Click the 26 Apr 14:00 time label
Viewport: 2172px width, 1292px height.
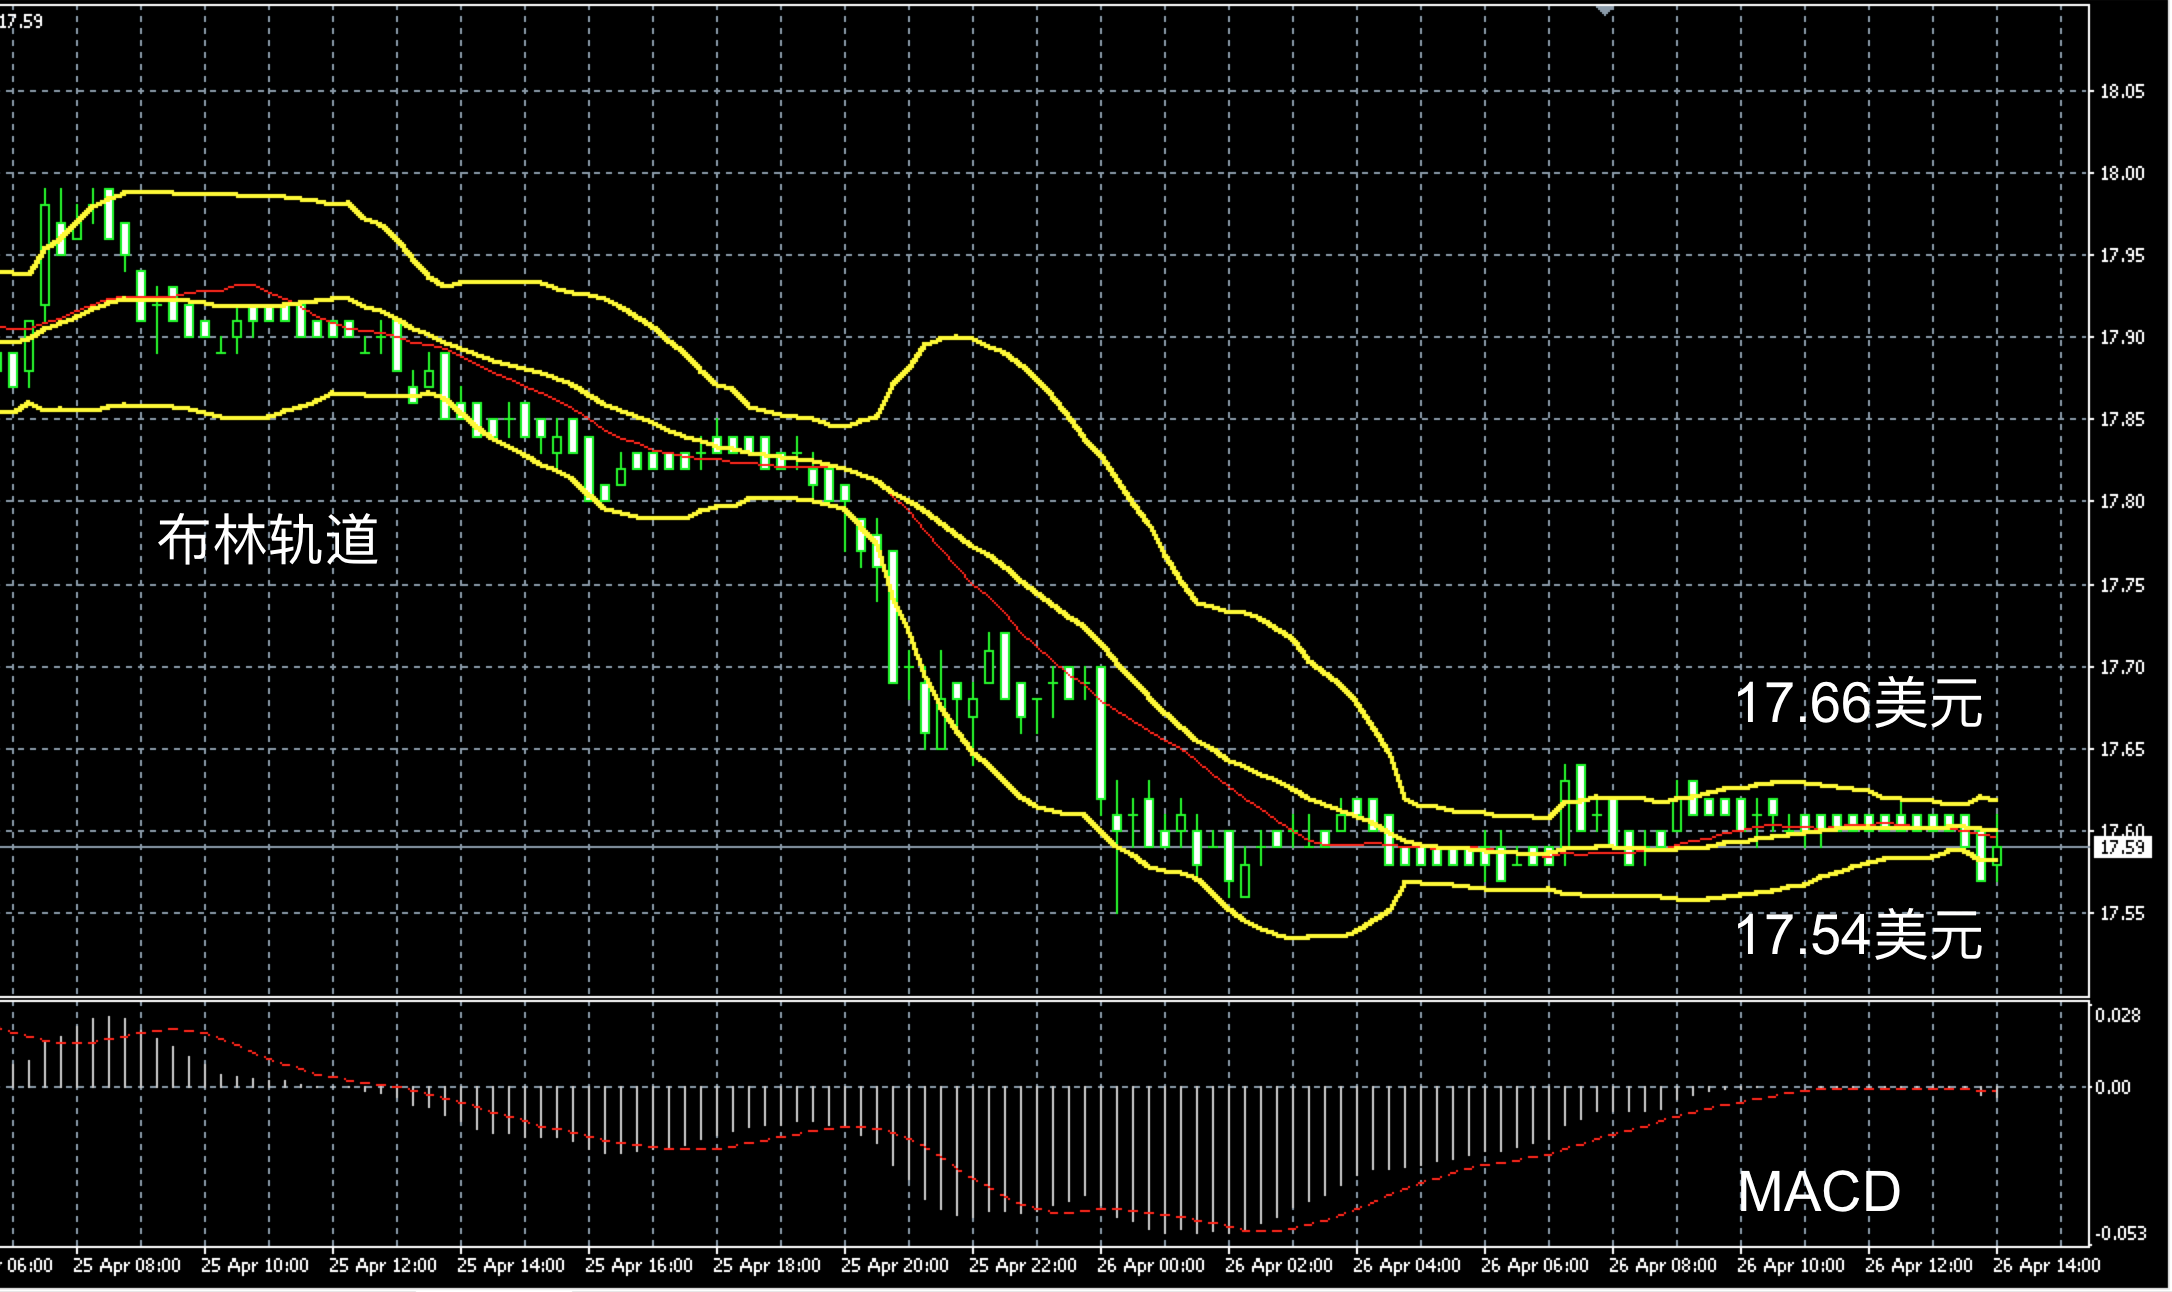point(2046,1266)
